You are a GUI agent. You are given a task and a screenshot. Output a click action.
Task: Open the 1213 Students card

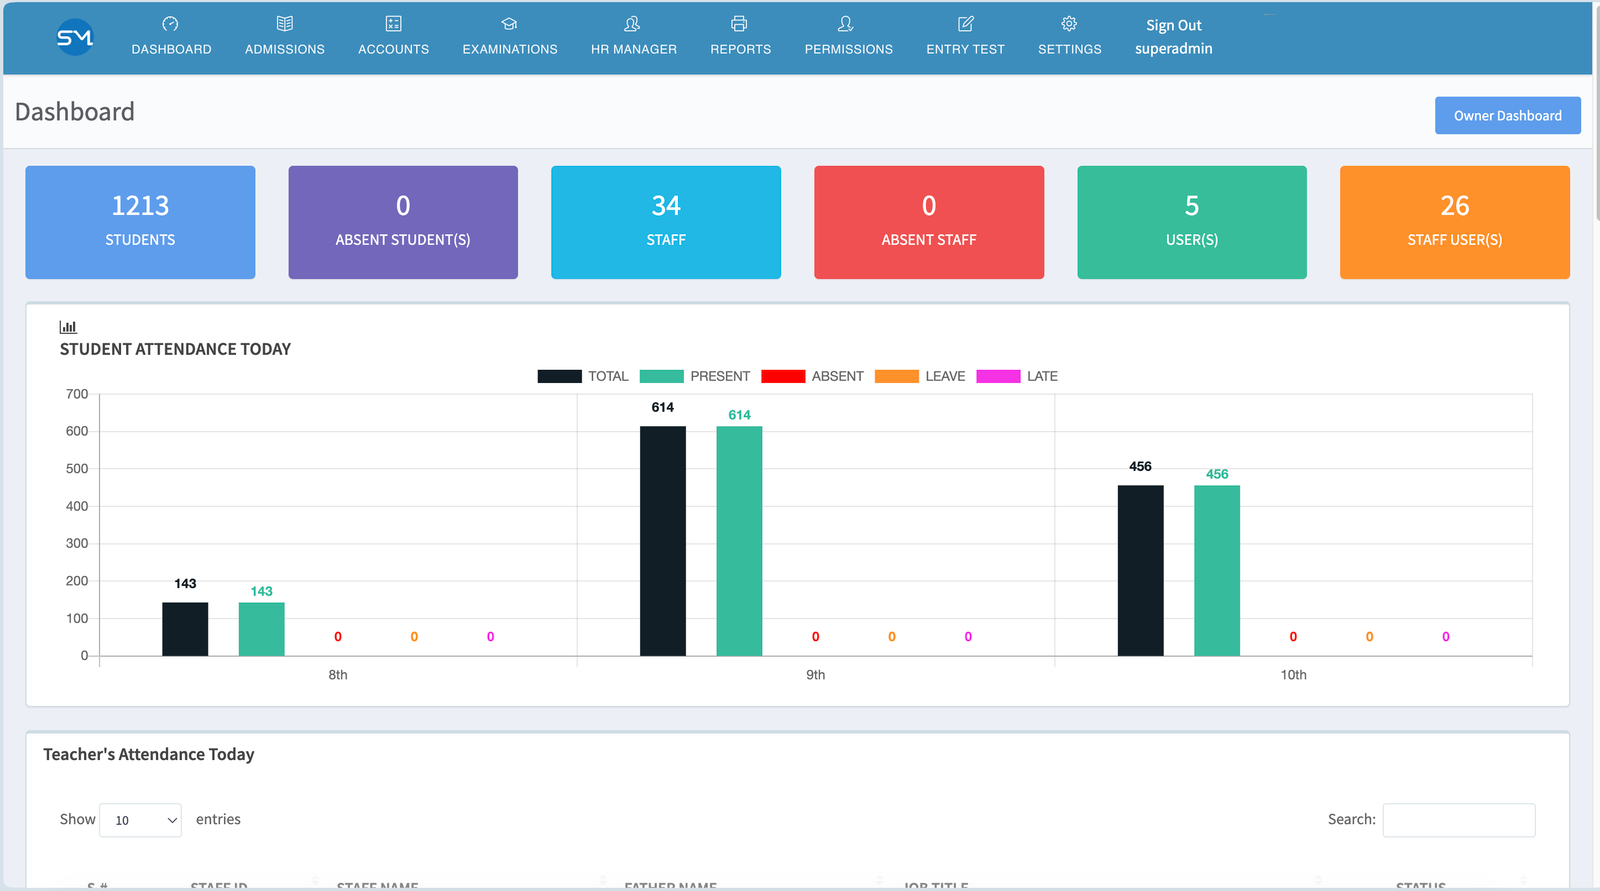tap(140, 222)
